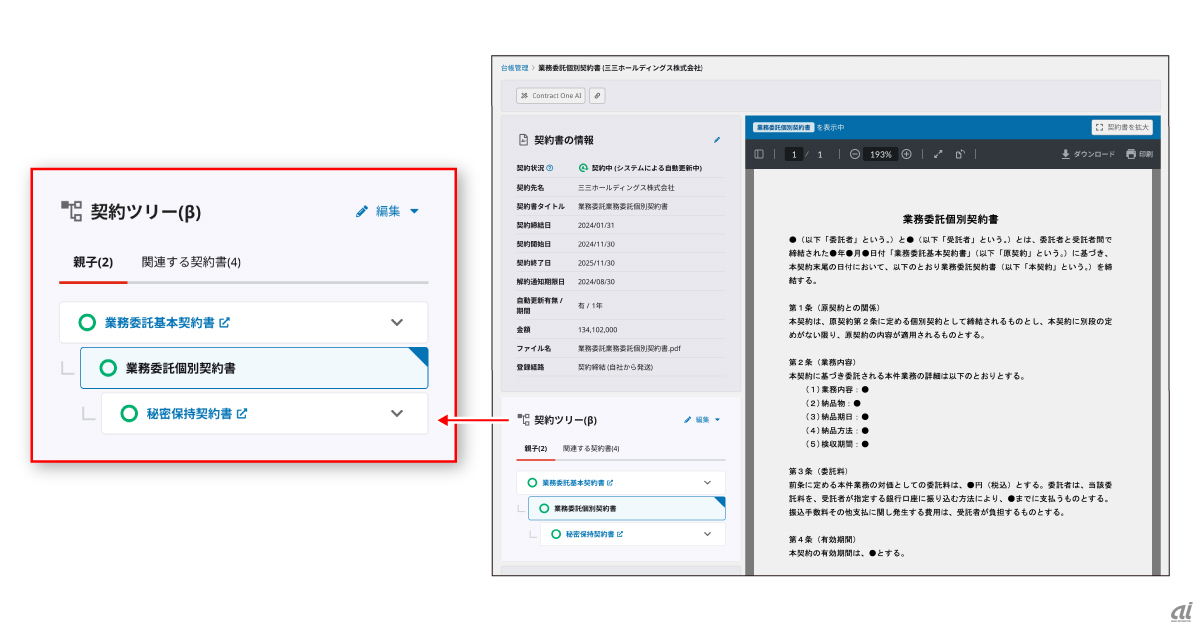Expand 秘密保持契約書 chevron in the app window
1200x630 pixels.
tap(708, 534)
